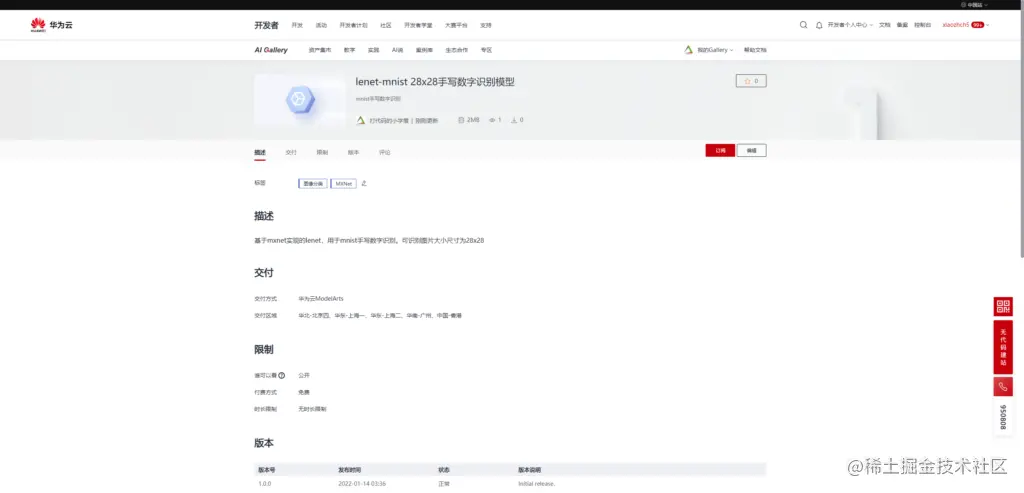Open the 开发 menu in developer nav
The height and width of the screenshot is (493, 1024).
tap(297, 25)
